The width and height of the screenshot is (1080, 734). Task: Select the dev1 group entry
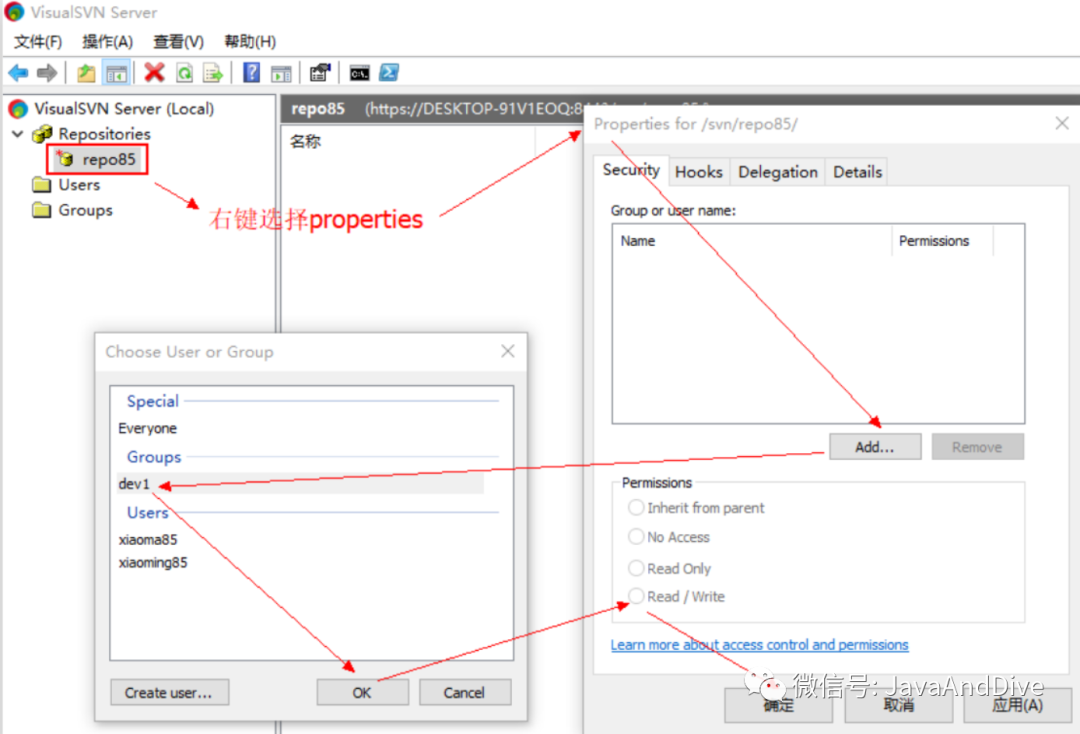click(300, 483)
